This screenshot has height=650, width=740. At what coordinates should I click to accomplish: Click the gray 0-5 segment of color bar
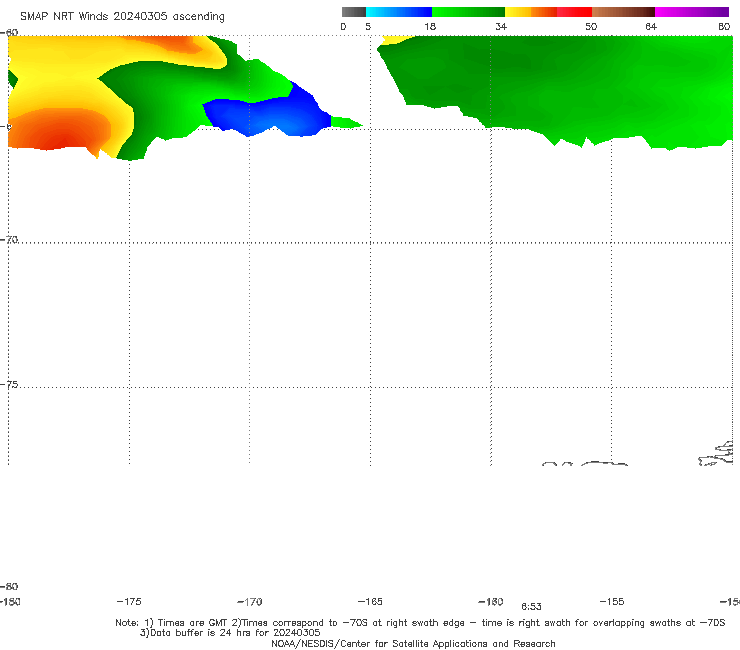point(353,12)
